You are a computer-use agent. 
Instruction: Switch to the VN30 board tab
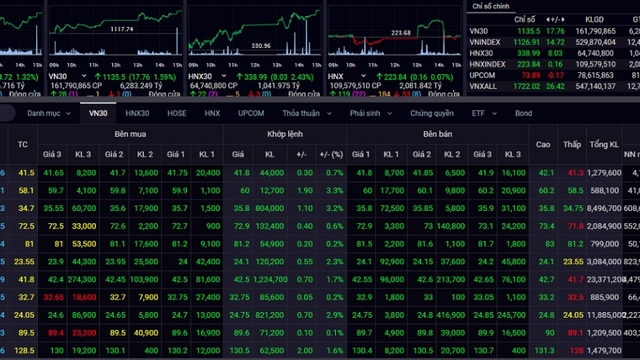point(98,113)
